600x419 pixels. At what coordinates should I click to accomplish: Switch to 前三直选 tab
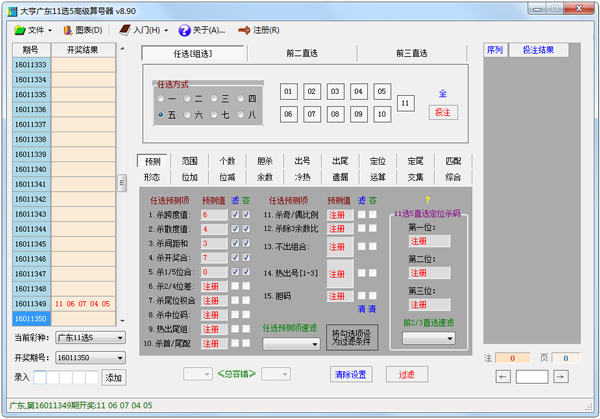[412, 53]
